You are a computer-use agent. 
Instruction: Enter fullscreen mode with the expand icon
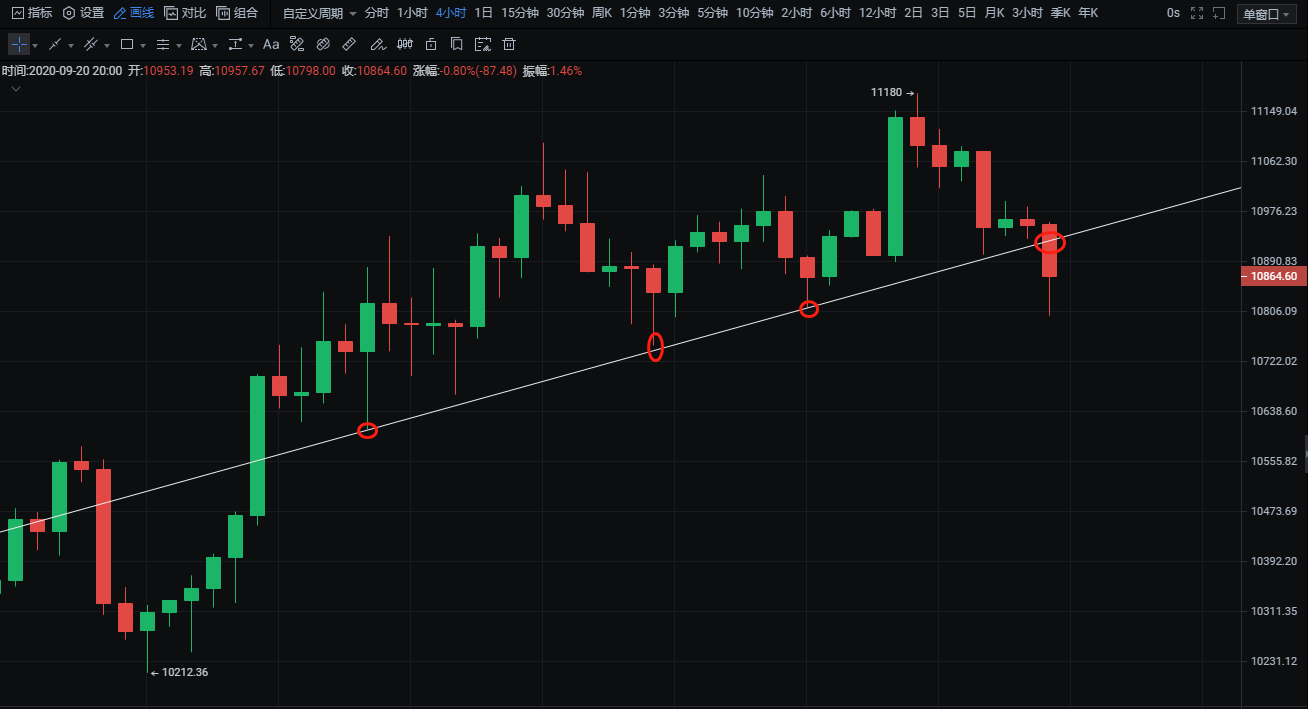[1197, 13]
